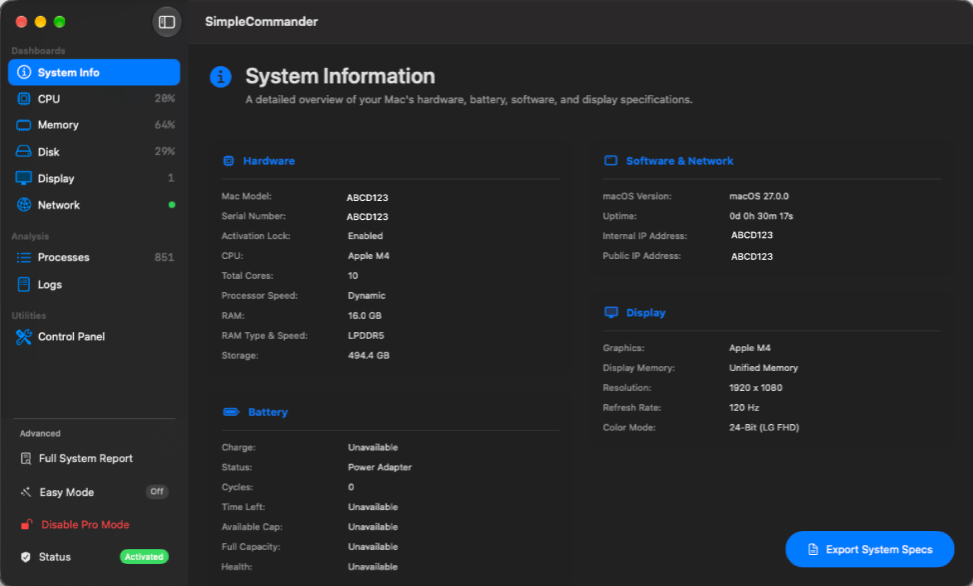Viewport: 973px width, 586px height.
Task: Click the Refresh Rate value 120 Hz
Action: coord(744,407)
